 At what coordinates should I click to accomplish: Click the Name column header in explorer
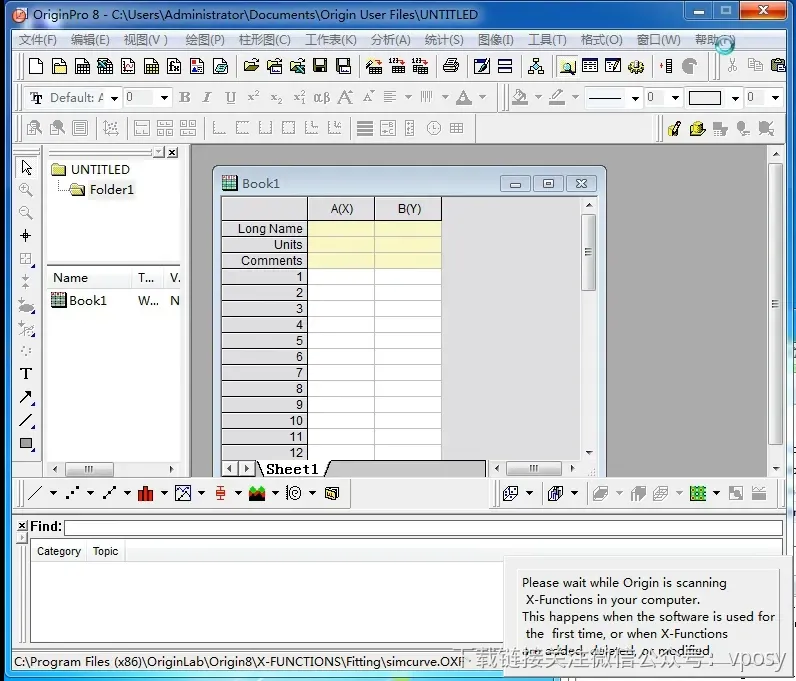click(x=89, y=278)
